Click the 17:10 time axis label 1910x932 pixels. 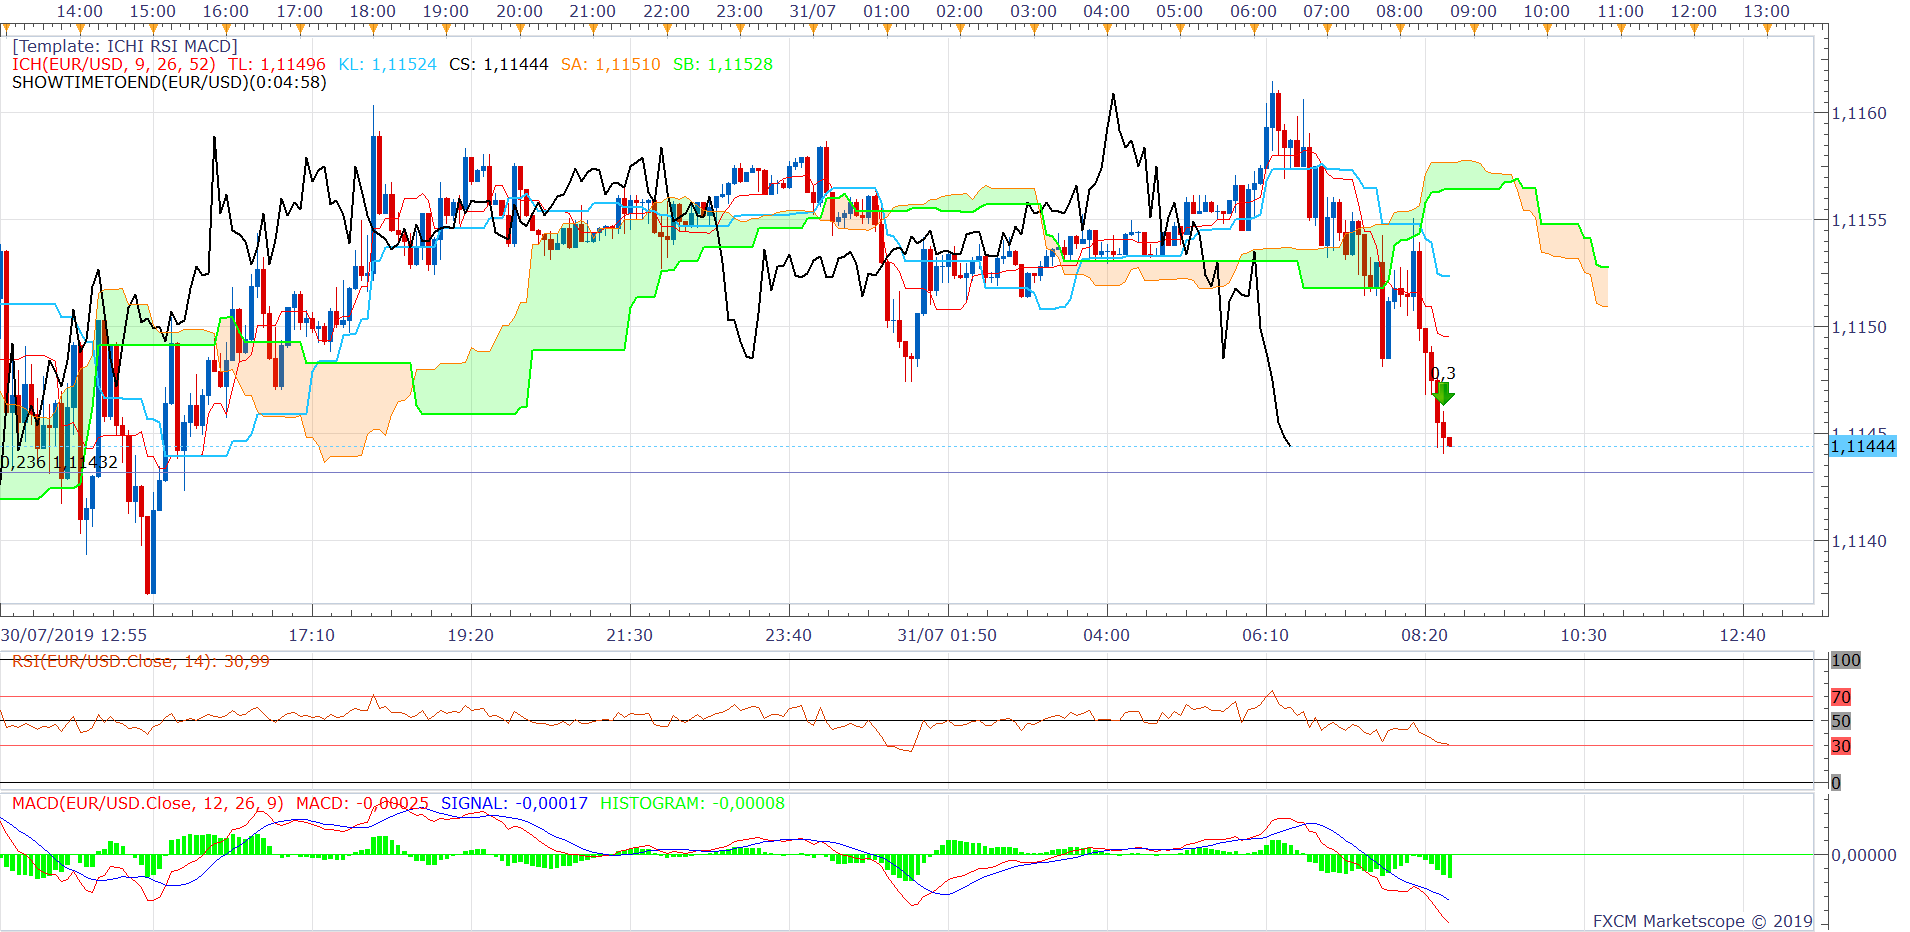pyautogui.click(x=312, y=635)
